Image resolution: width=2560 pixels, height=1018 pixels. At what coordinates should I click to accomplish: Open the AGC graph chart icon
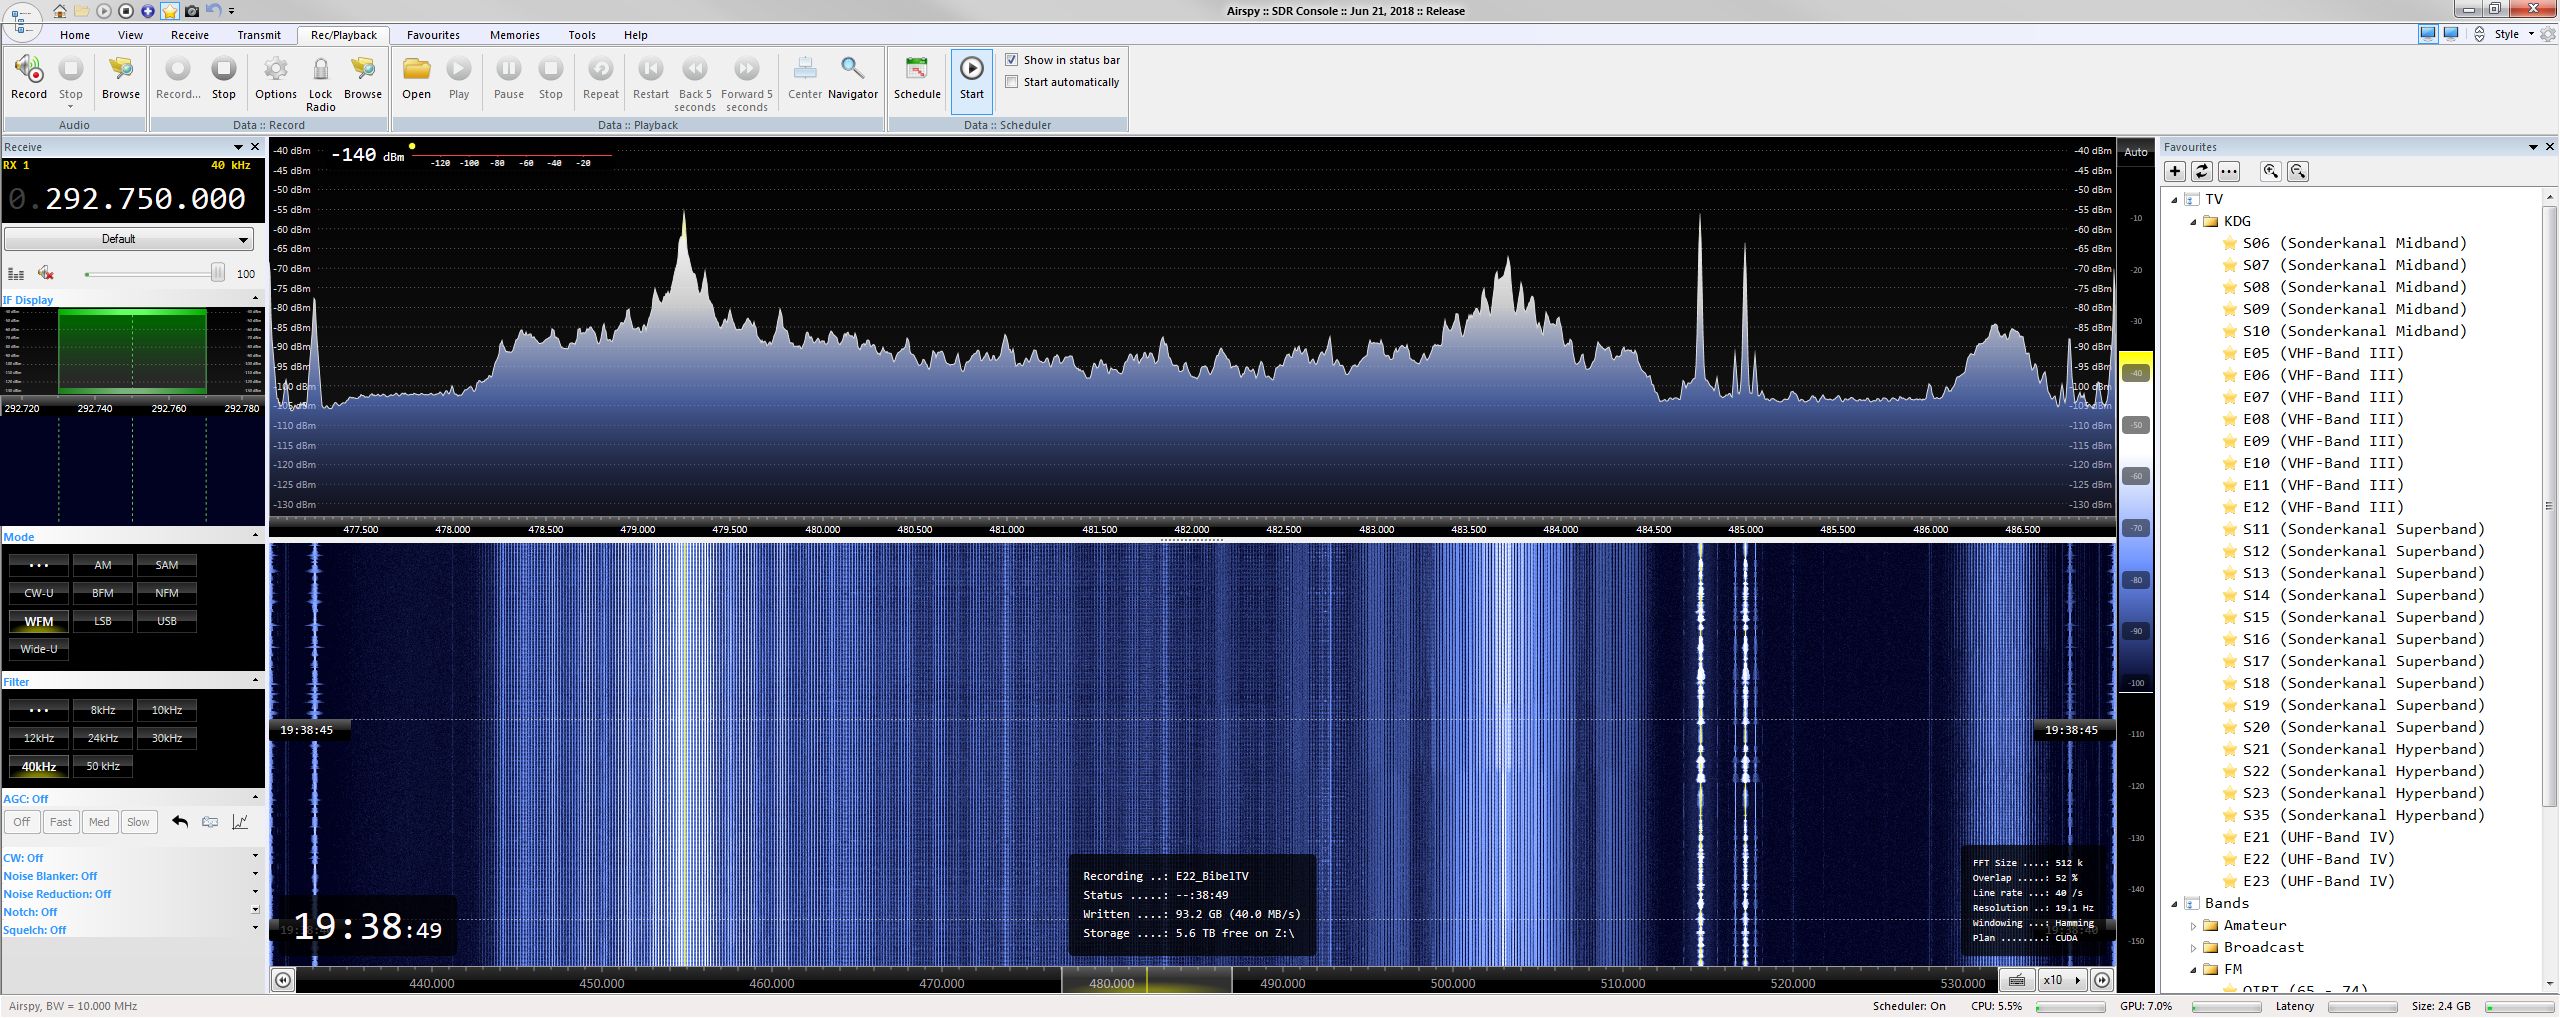(240, 822)
